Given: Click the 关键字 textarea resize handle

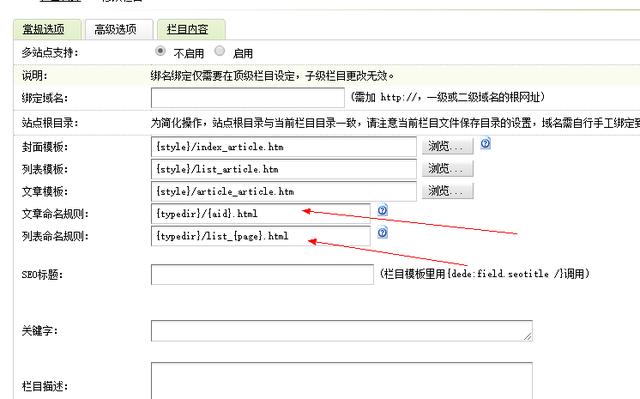Looking at the screenshot, I should pos(528,336).
